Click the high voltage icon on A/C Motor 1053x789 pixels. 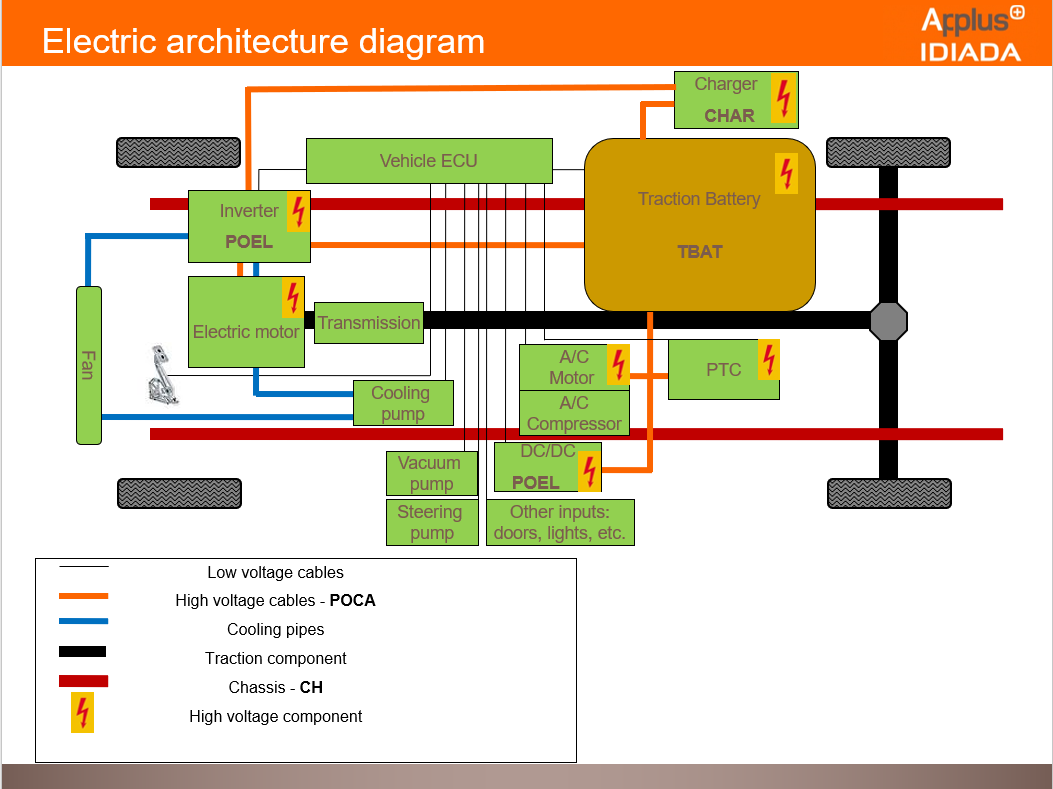(616, 365)
